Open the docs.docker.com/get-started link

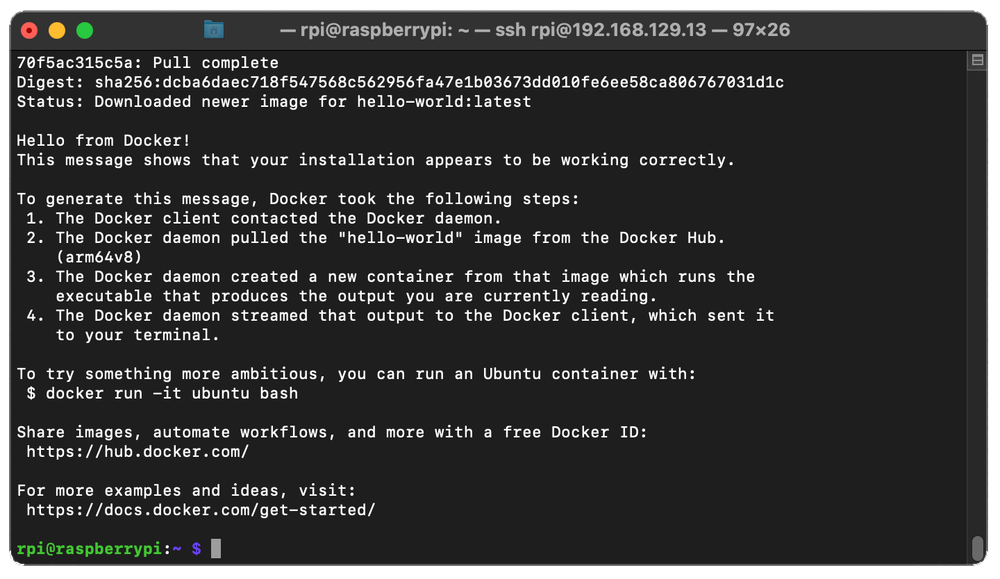point(201,510)
